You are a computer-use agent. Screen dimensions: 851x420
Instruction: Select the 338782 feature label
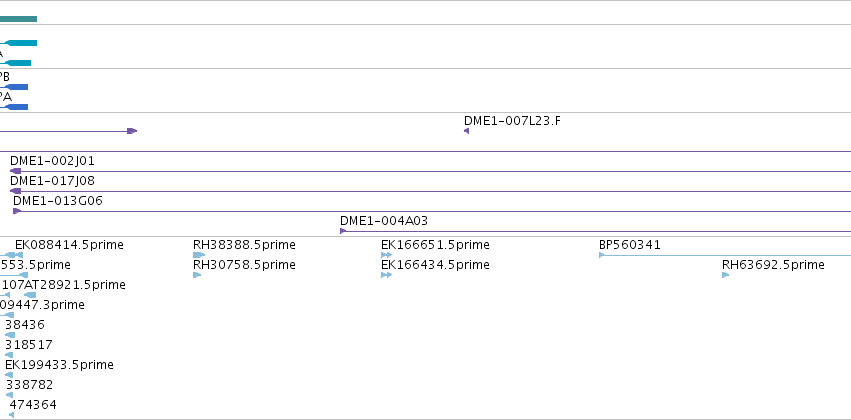coord(29,385)
